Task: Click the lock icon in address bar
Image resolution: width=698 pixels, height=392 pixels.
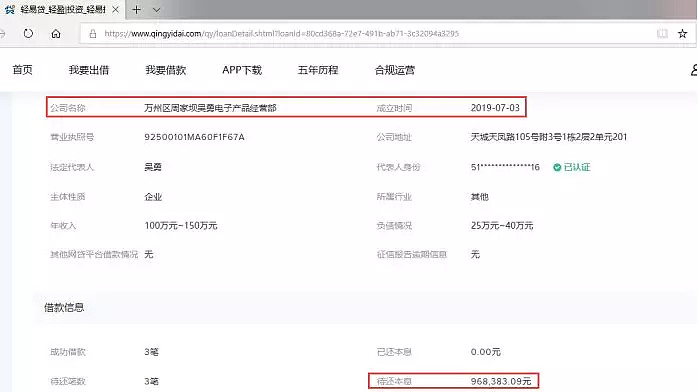Action: coord(93,33)
